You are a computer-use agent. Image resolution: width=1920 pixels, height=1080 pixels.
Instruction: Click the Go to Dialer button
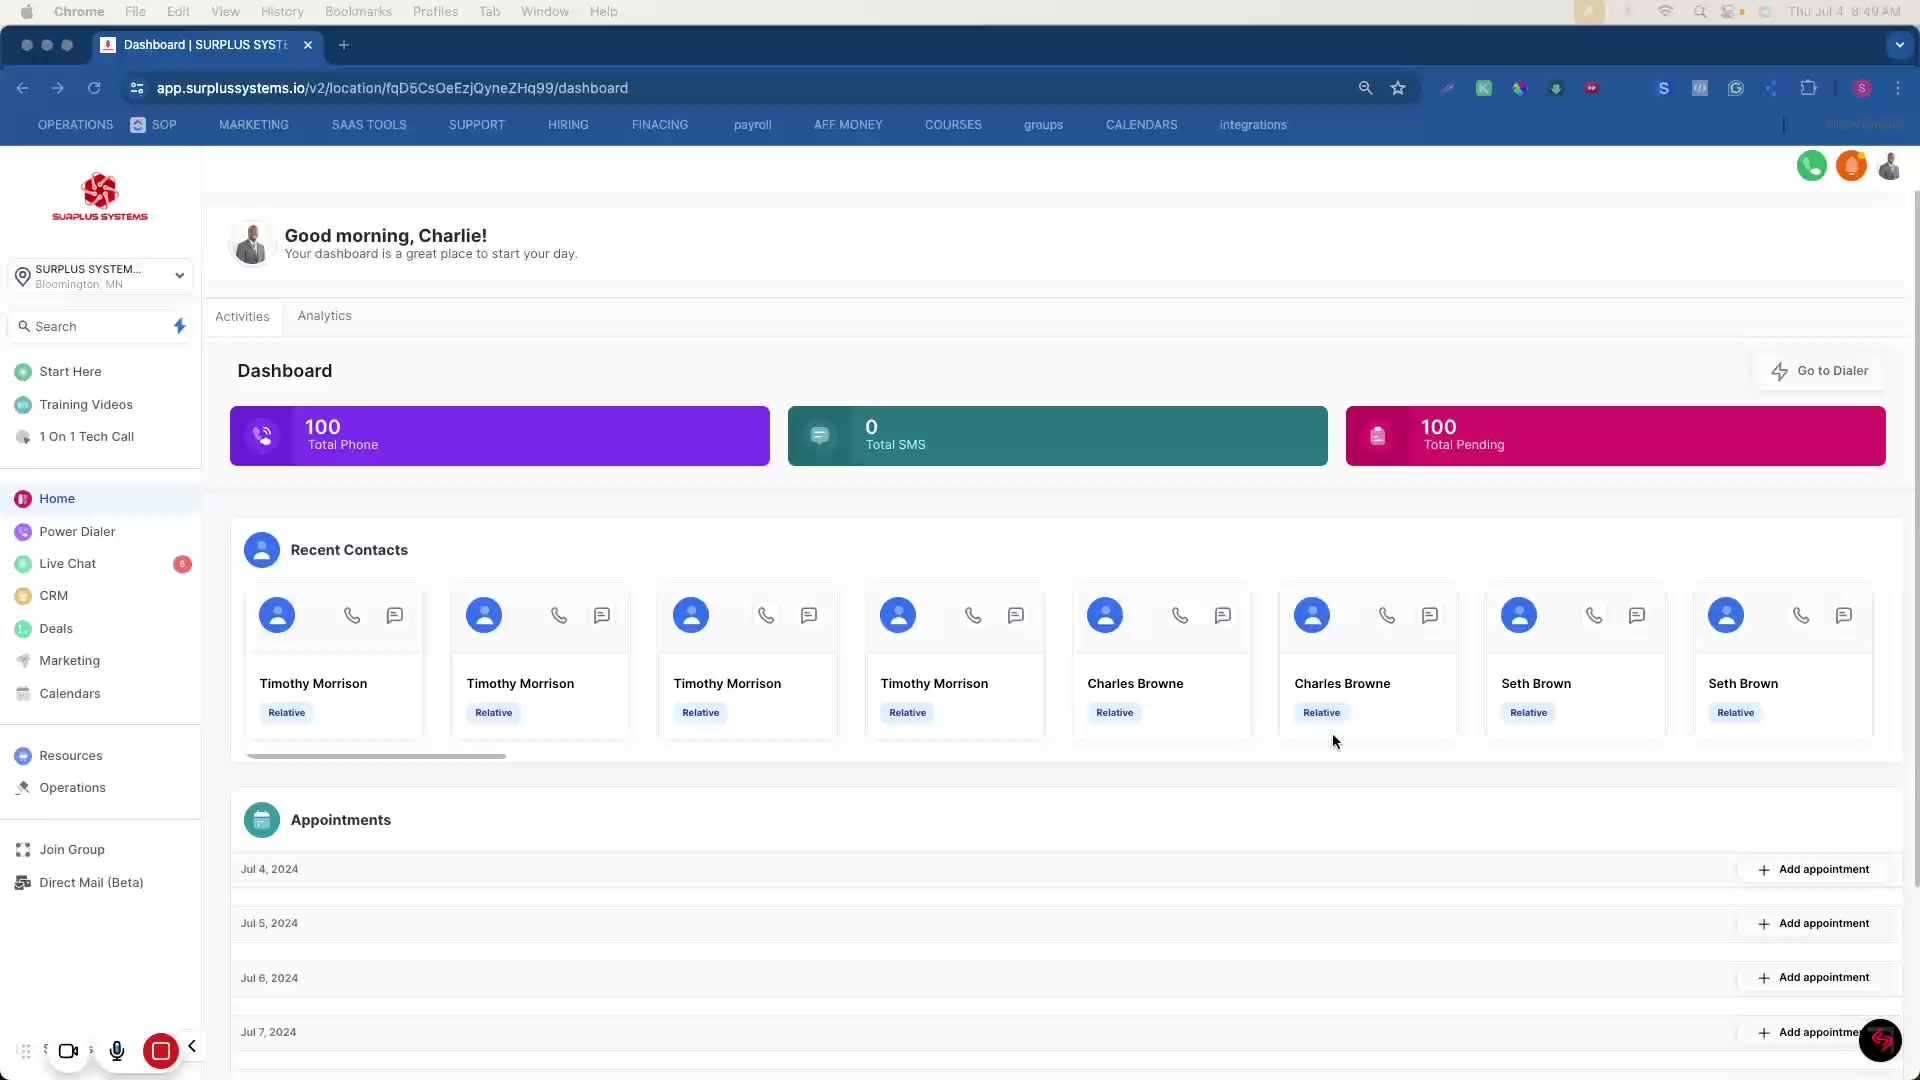[1819, 371]
